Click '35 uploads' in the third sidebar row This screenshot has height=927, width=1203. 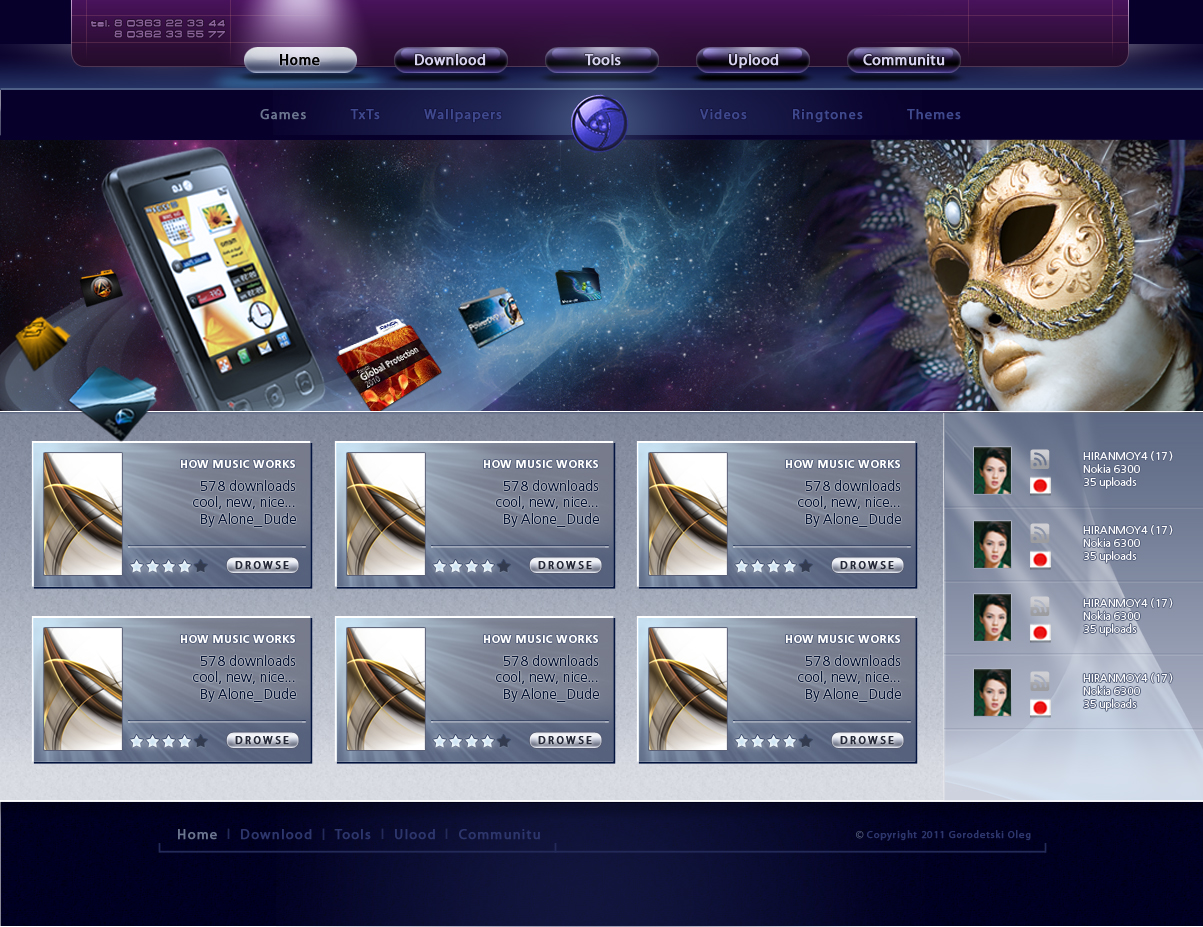pos(1110,629)
